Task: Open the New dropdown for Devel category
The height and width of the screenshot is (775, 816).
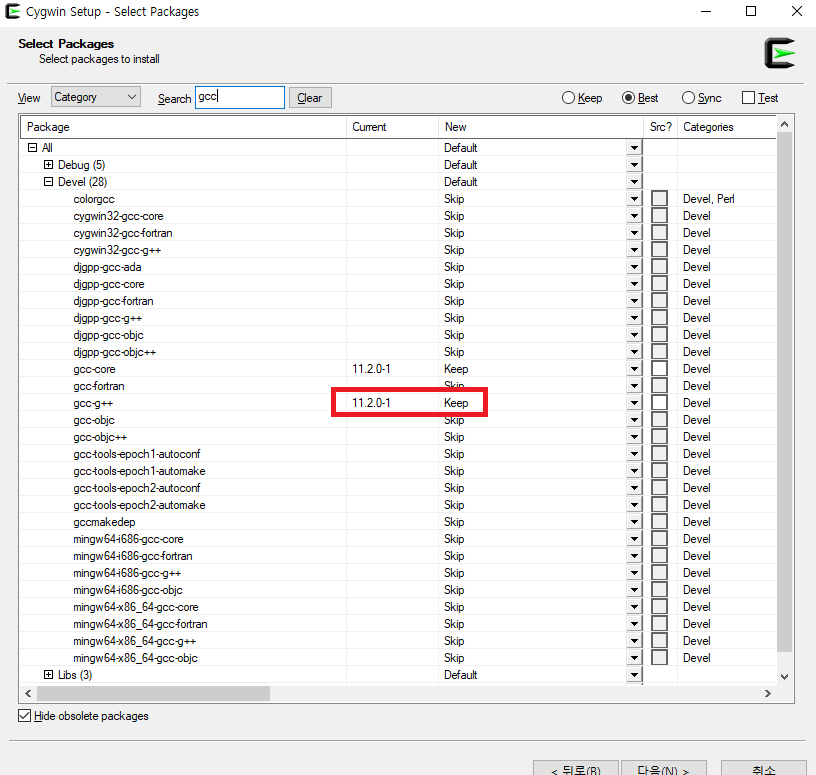Action: (634, 182)
